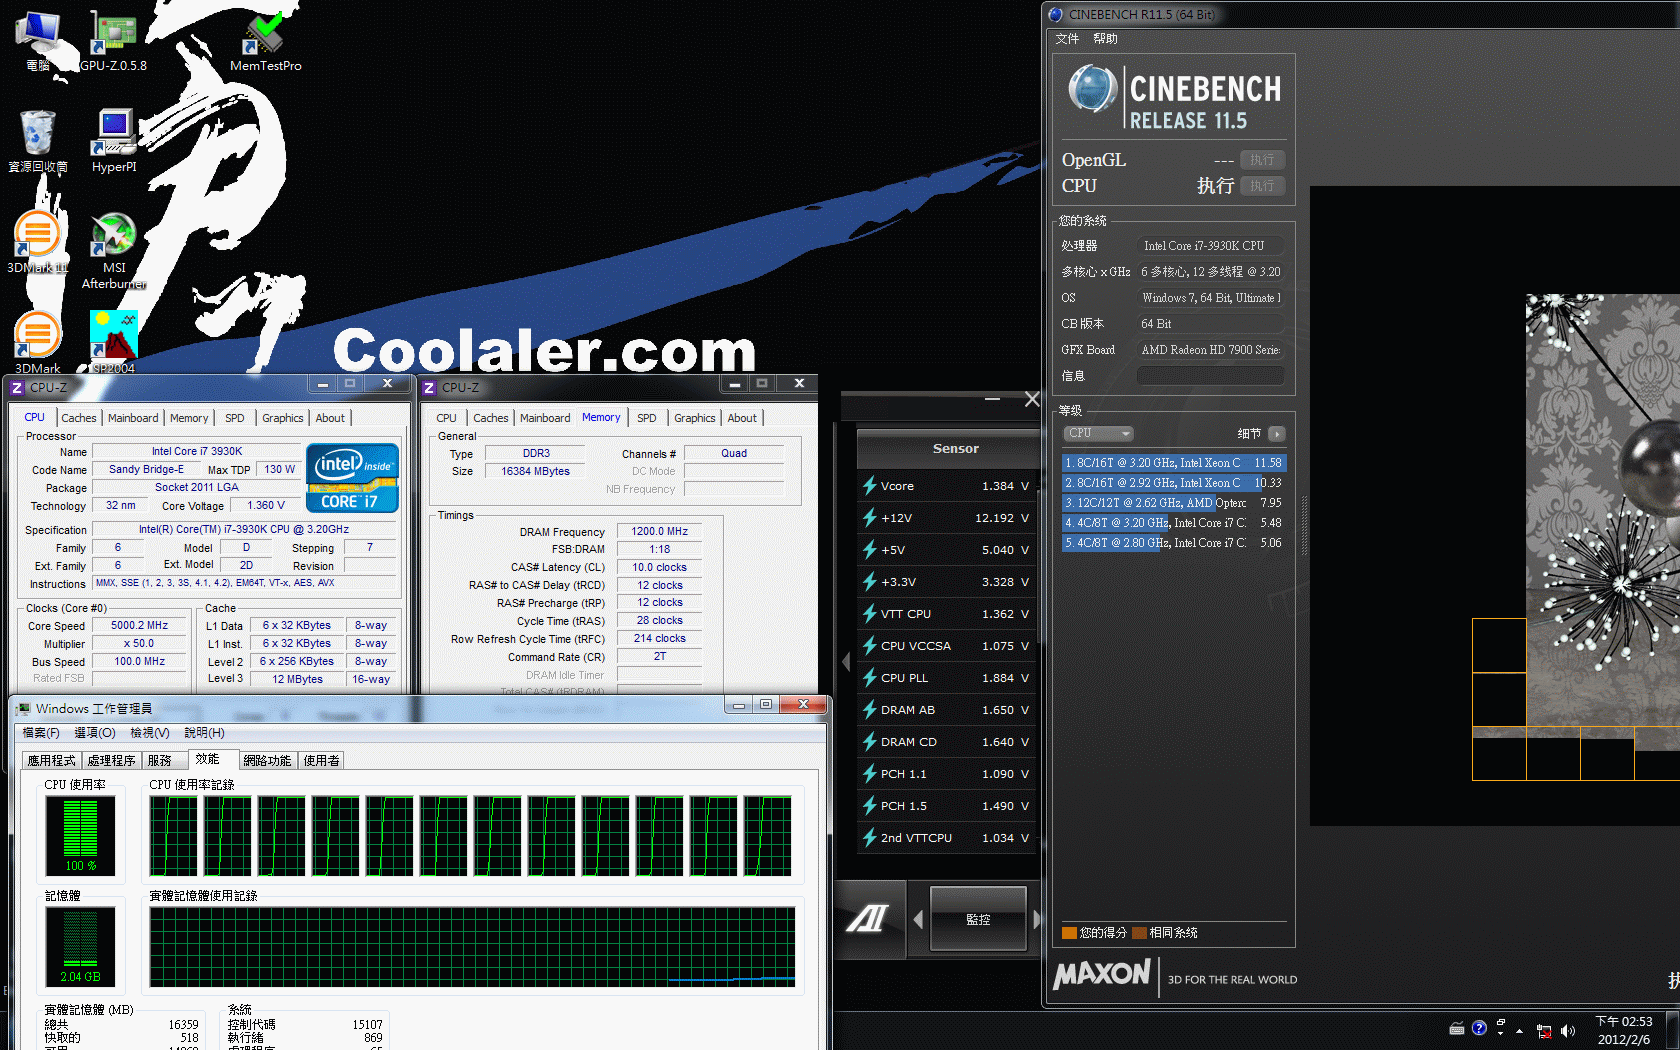Show hidden tray icons arrow
The width and height of the screenshot is (1680, 1050).
click(1519, 1030)
